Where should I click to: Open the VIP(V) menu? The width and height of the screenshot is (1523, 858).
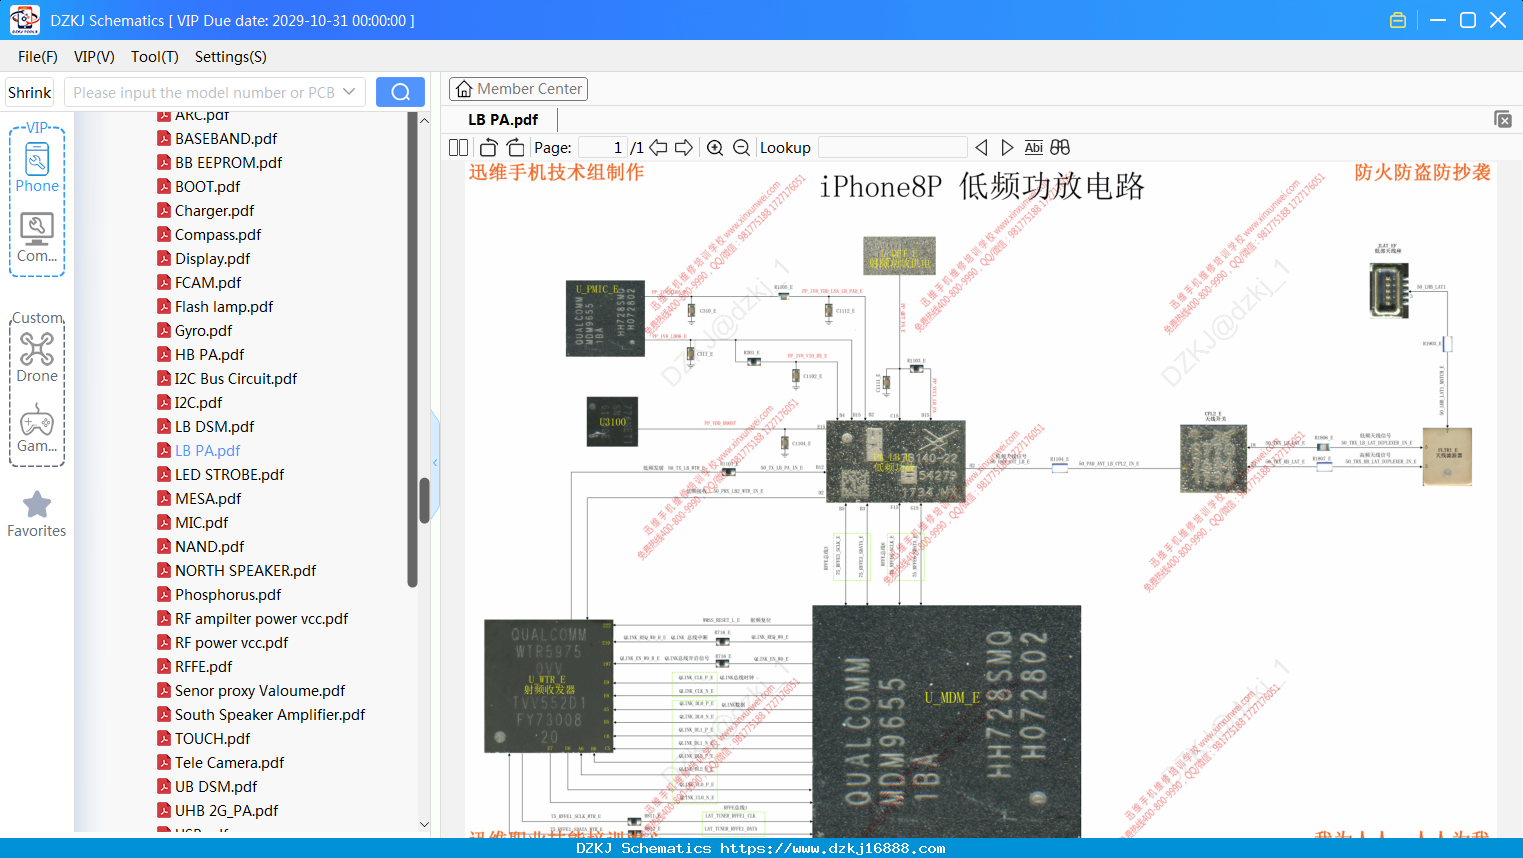click(94, 57)
